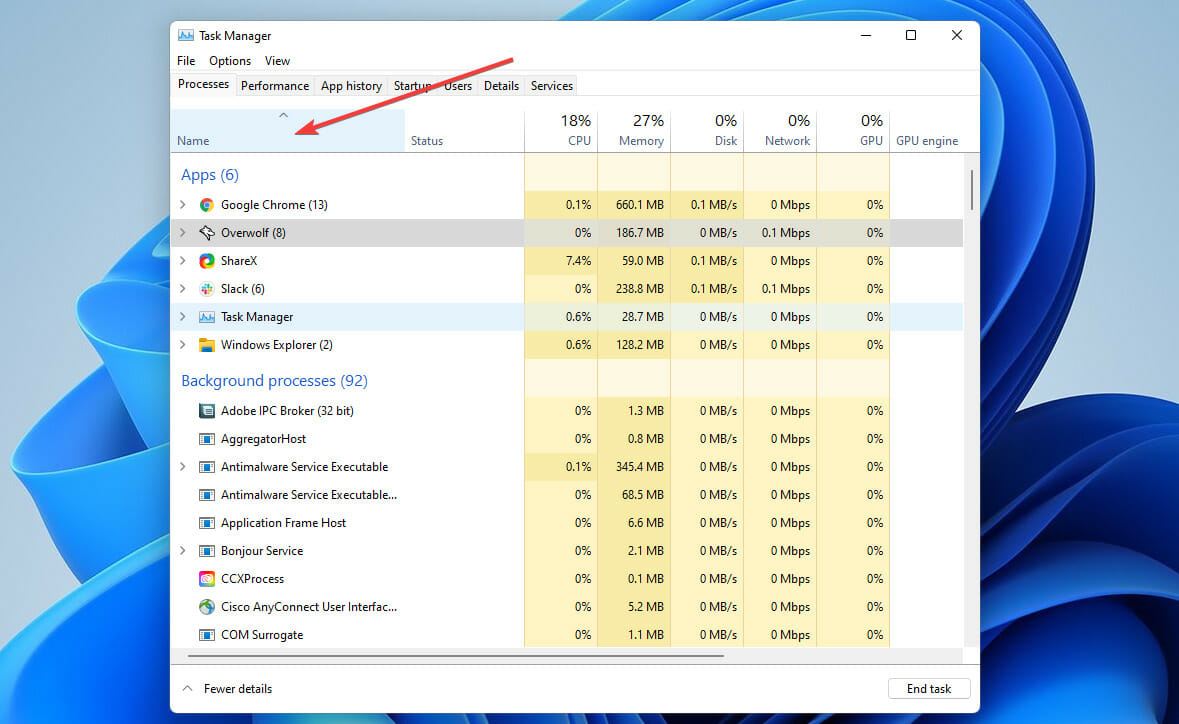Expand the Task Manager process entry

pyautogui.click(x=183, y=317)
